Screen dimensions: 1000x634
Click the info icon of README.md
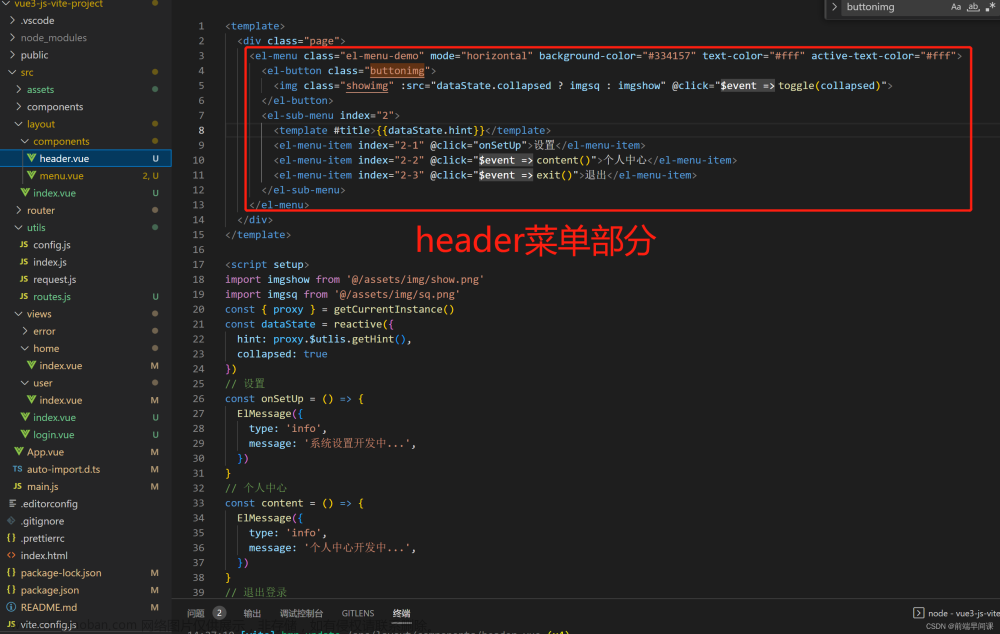(11, 607)
